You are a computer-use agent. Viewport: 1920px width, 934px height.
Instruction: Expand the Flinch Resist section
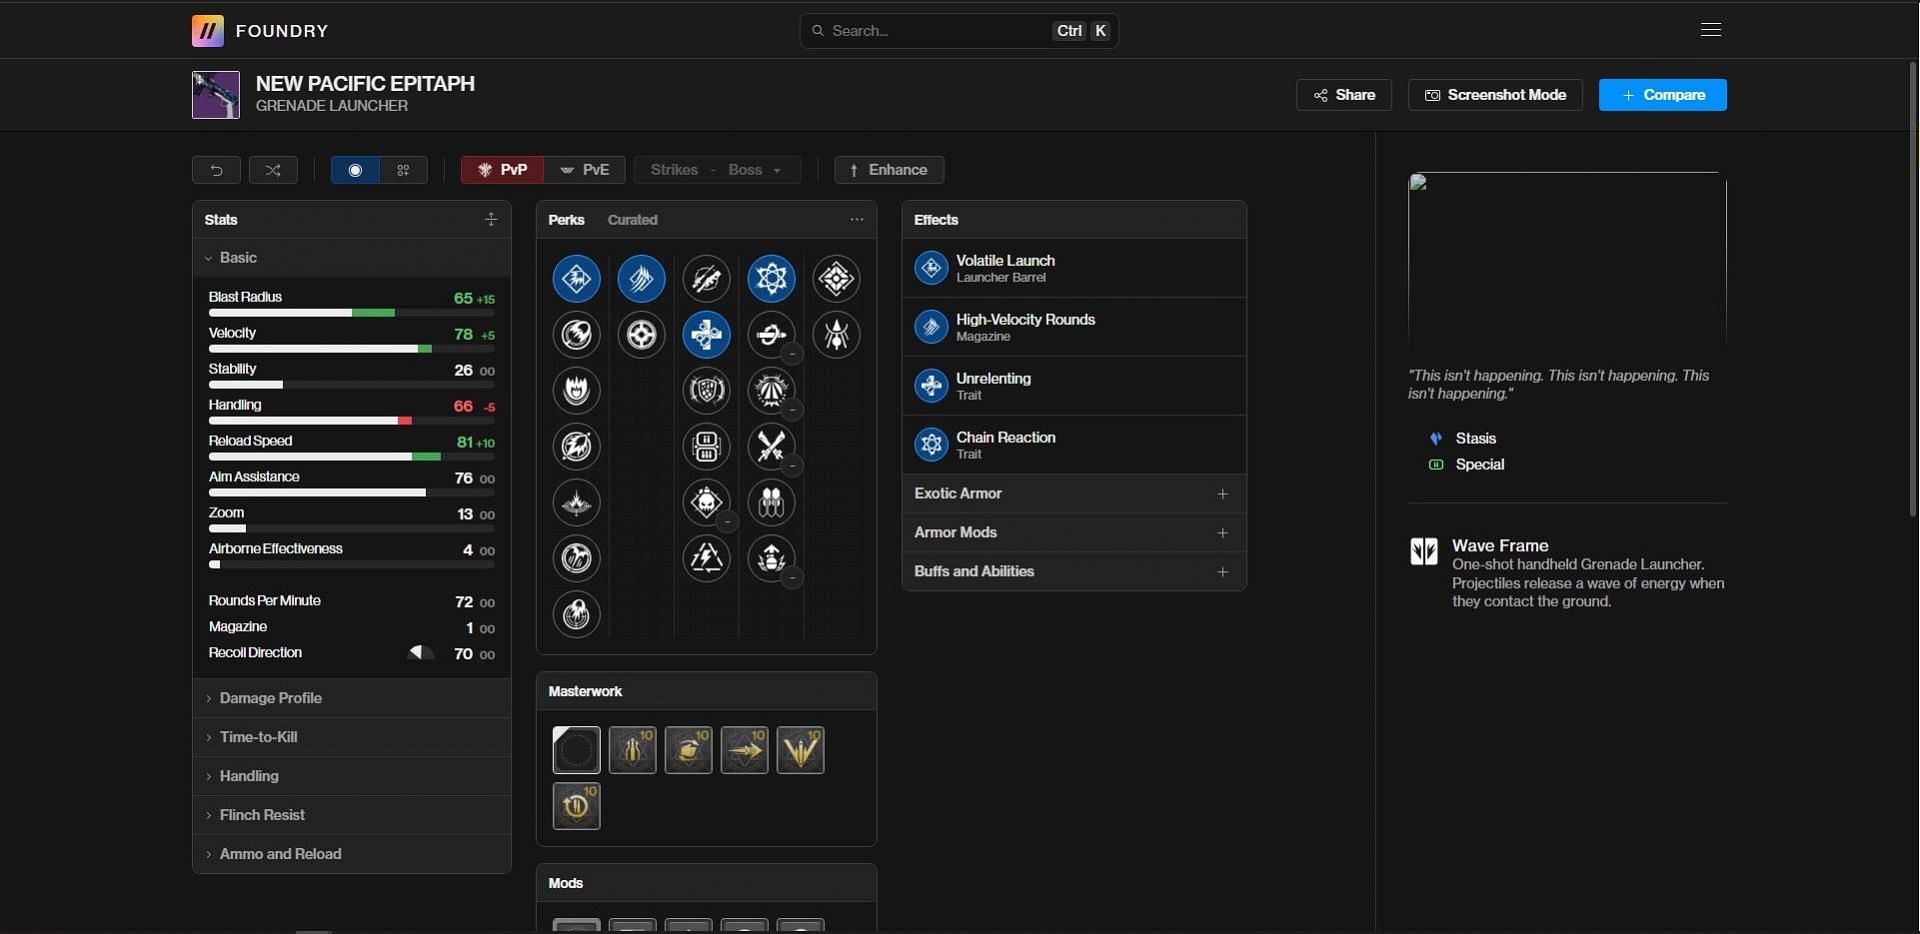click(x=351, y=815)
